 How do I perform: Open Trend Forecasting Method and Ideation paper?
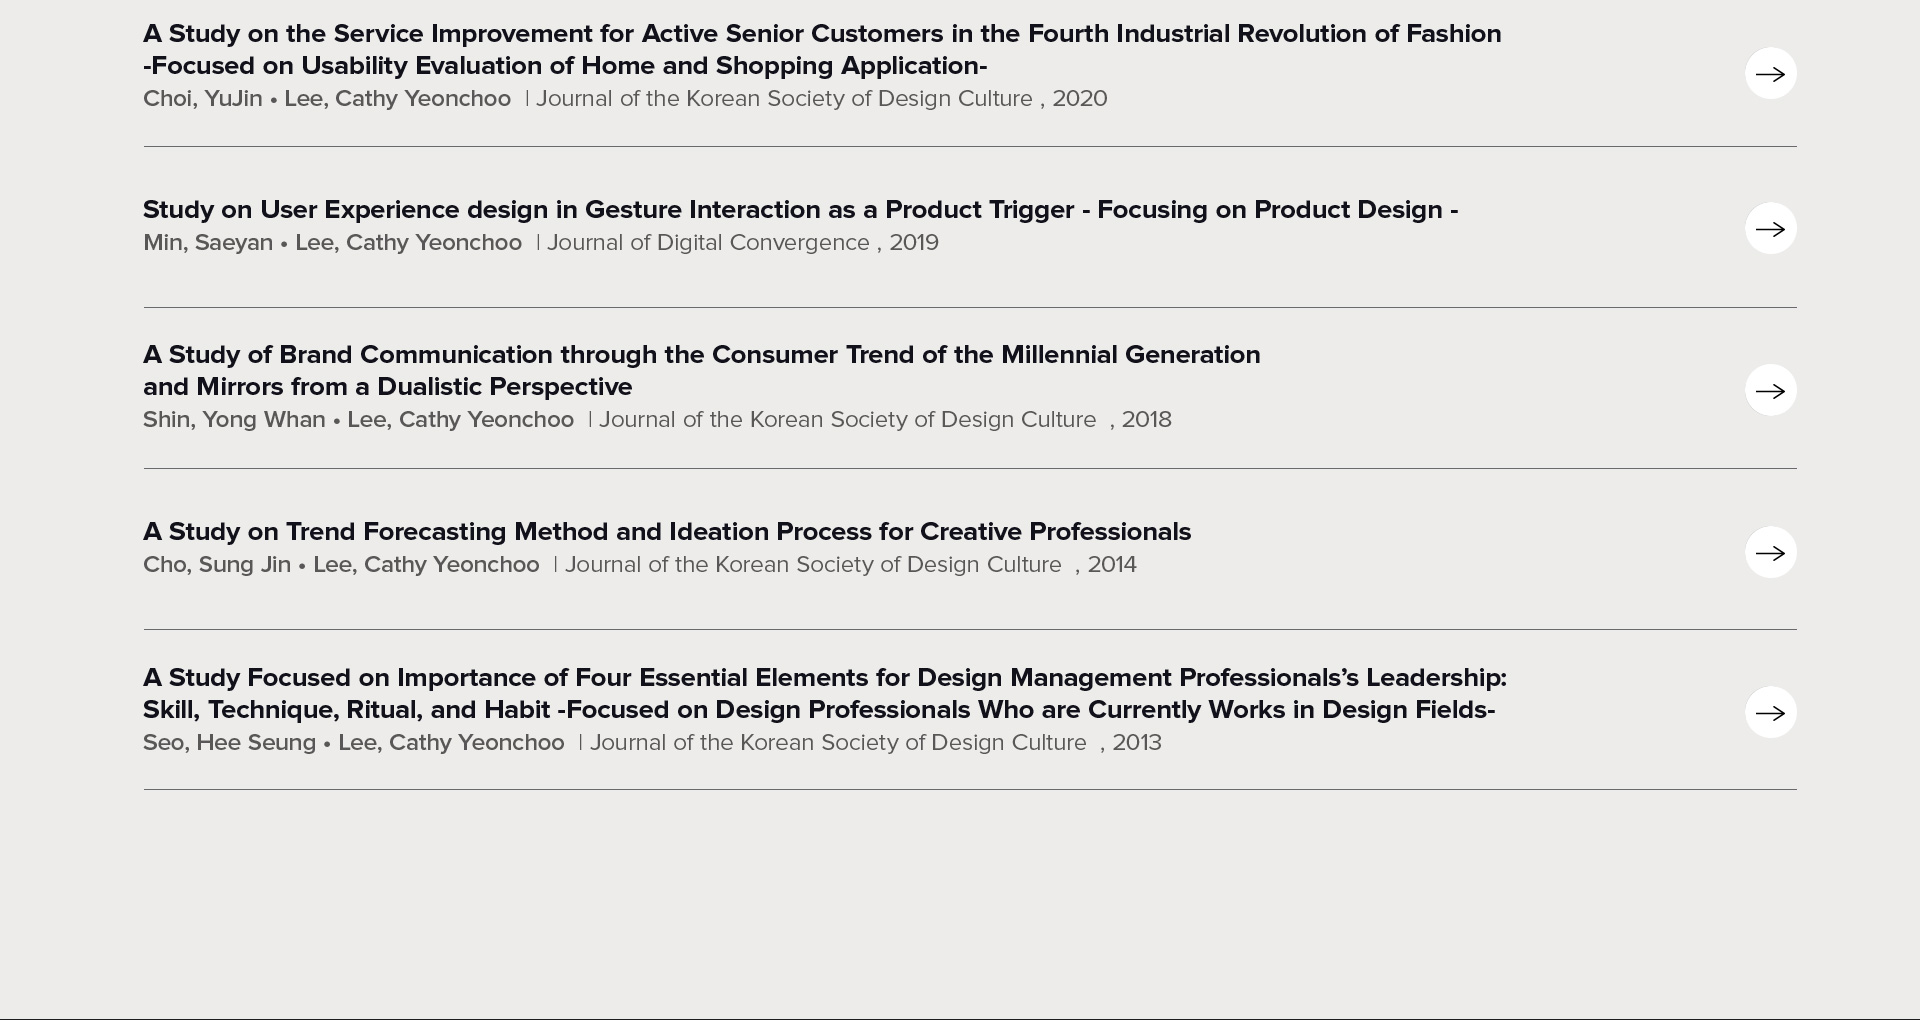click(666, 532)
